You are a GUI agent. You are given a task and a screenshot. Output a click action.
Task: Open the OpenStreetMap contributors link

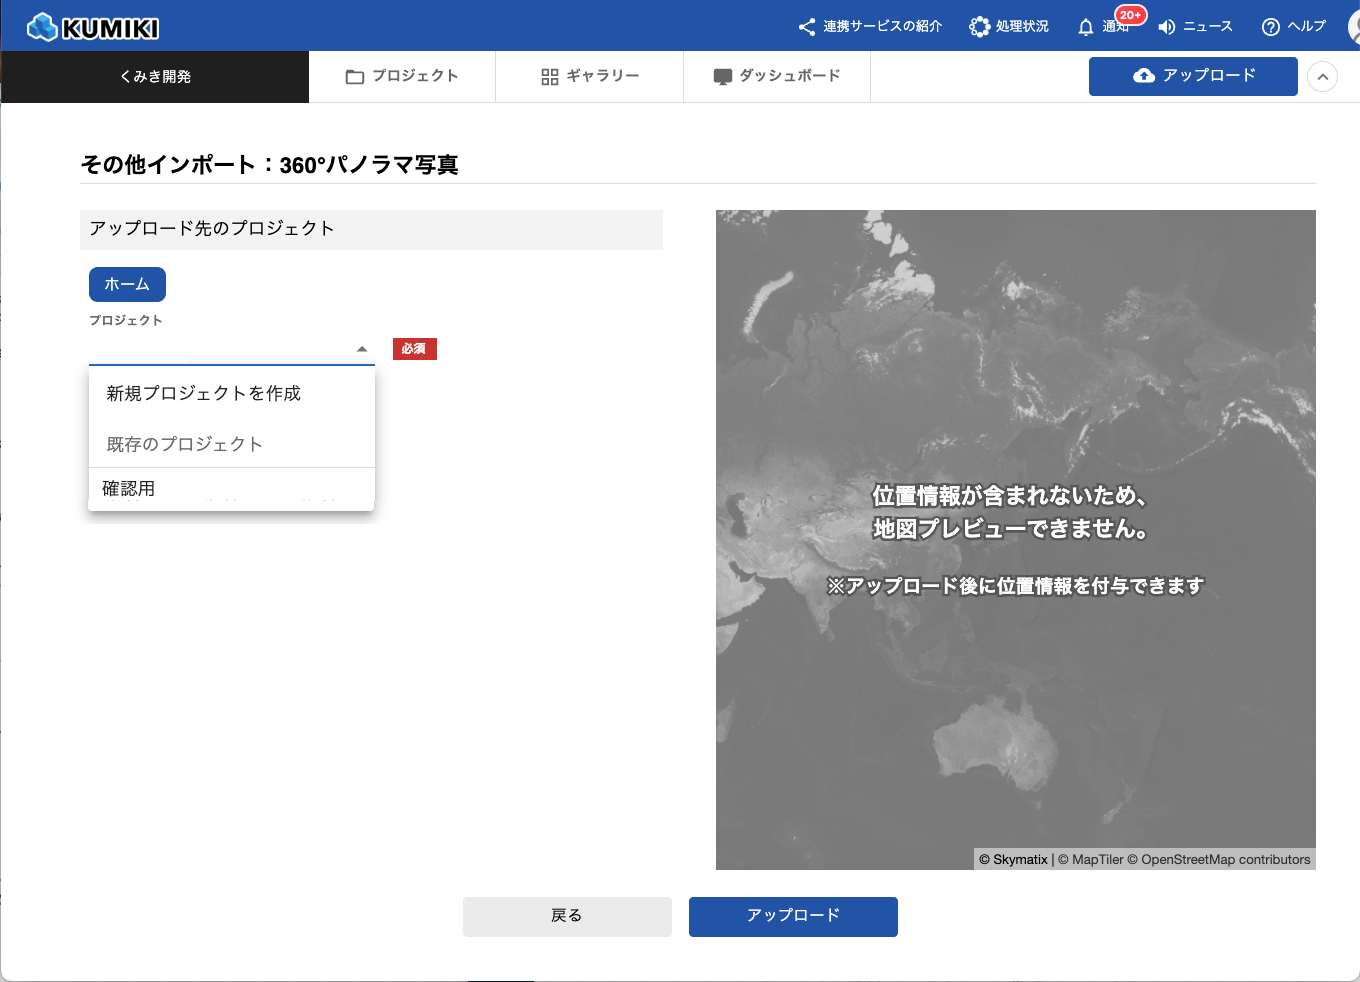(x=1225, y=860)
